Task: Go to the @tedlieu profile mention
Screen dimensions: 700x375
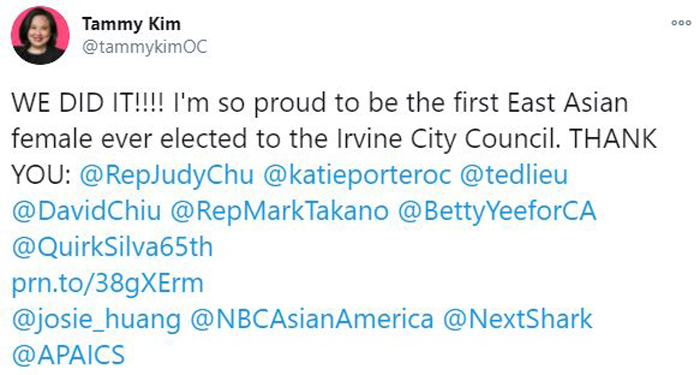Action: (x=513, y=175)
